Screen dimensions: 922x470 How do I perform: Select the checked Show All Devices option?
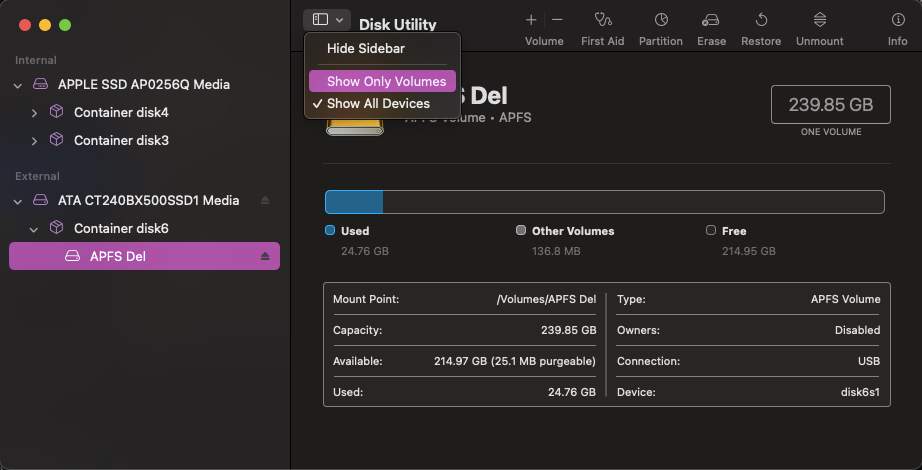click(378, 103)
